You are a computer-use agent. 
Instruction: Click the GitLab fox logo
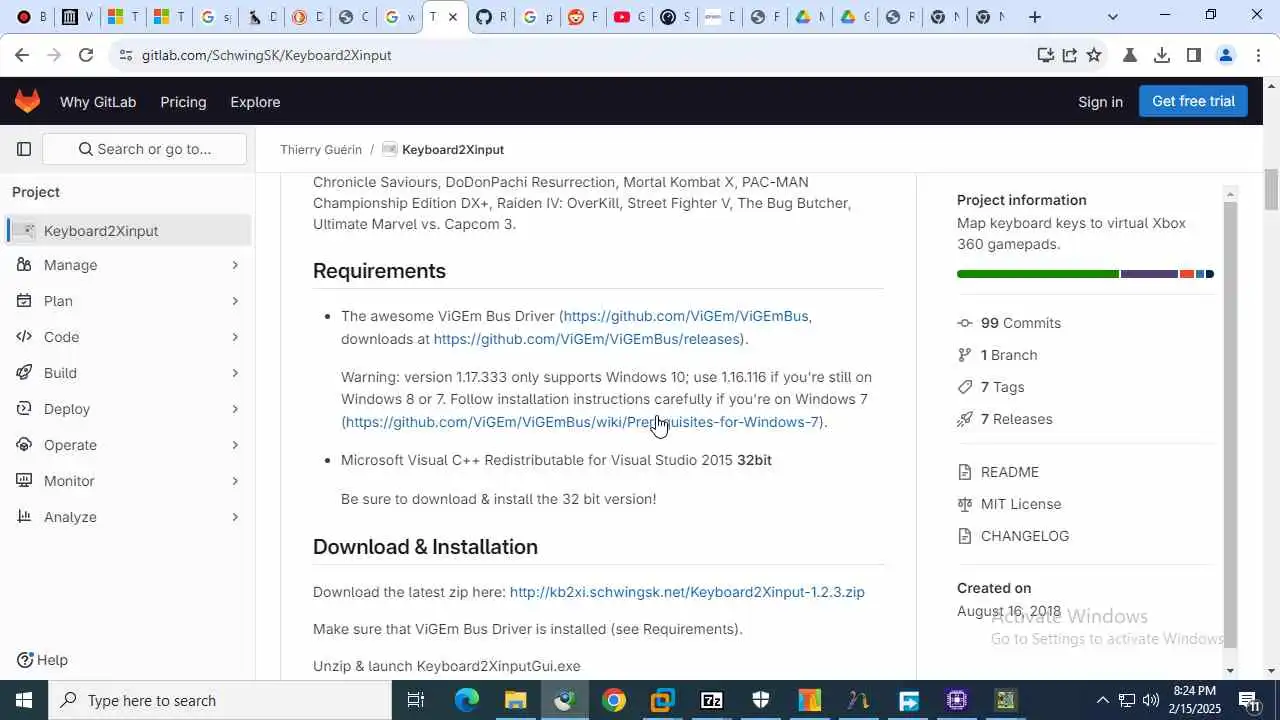[27, 101]
